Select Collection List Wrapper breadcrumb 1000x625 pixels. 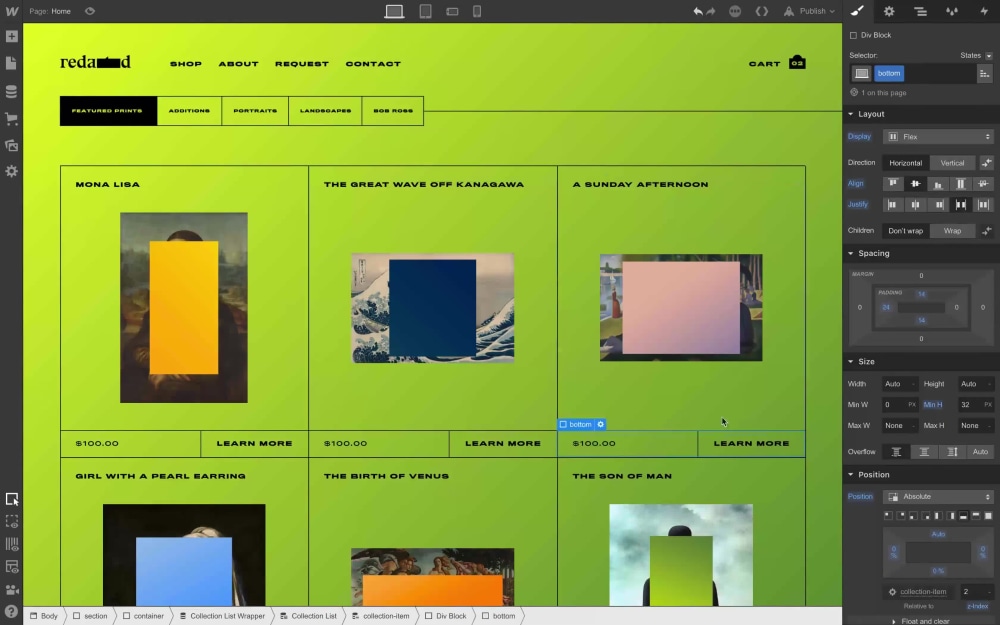point(222,616)
